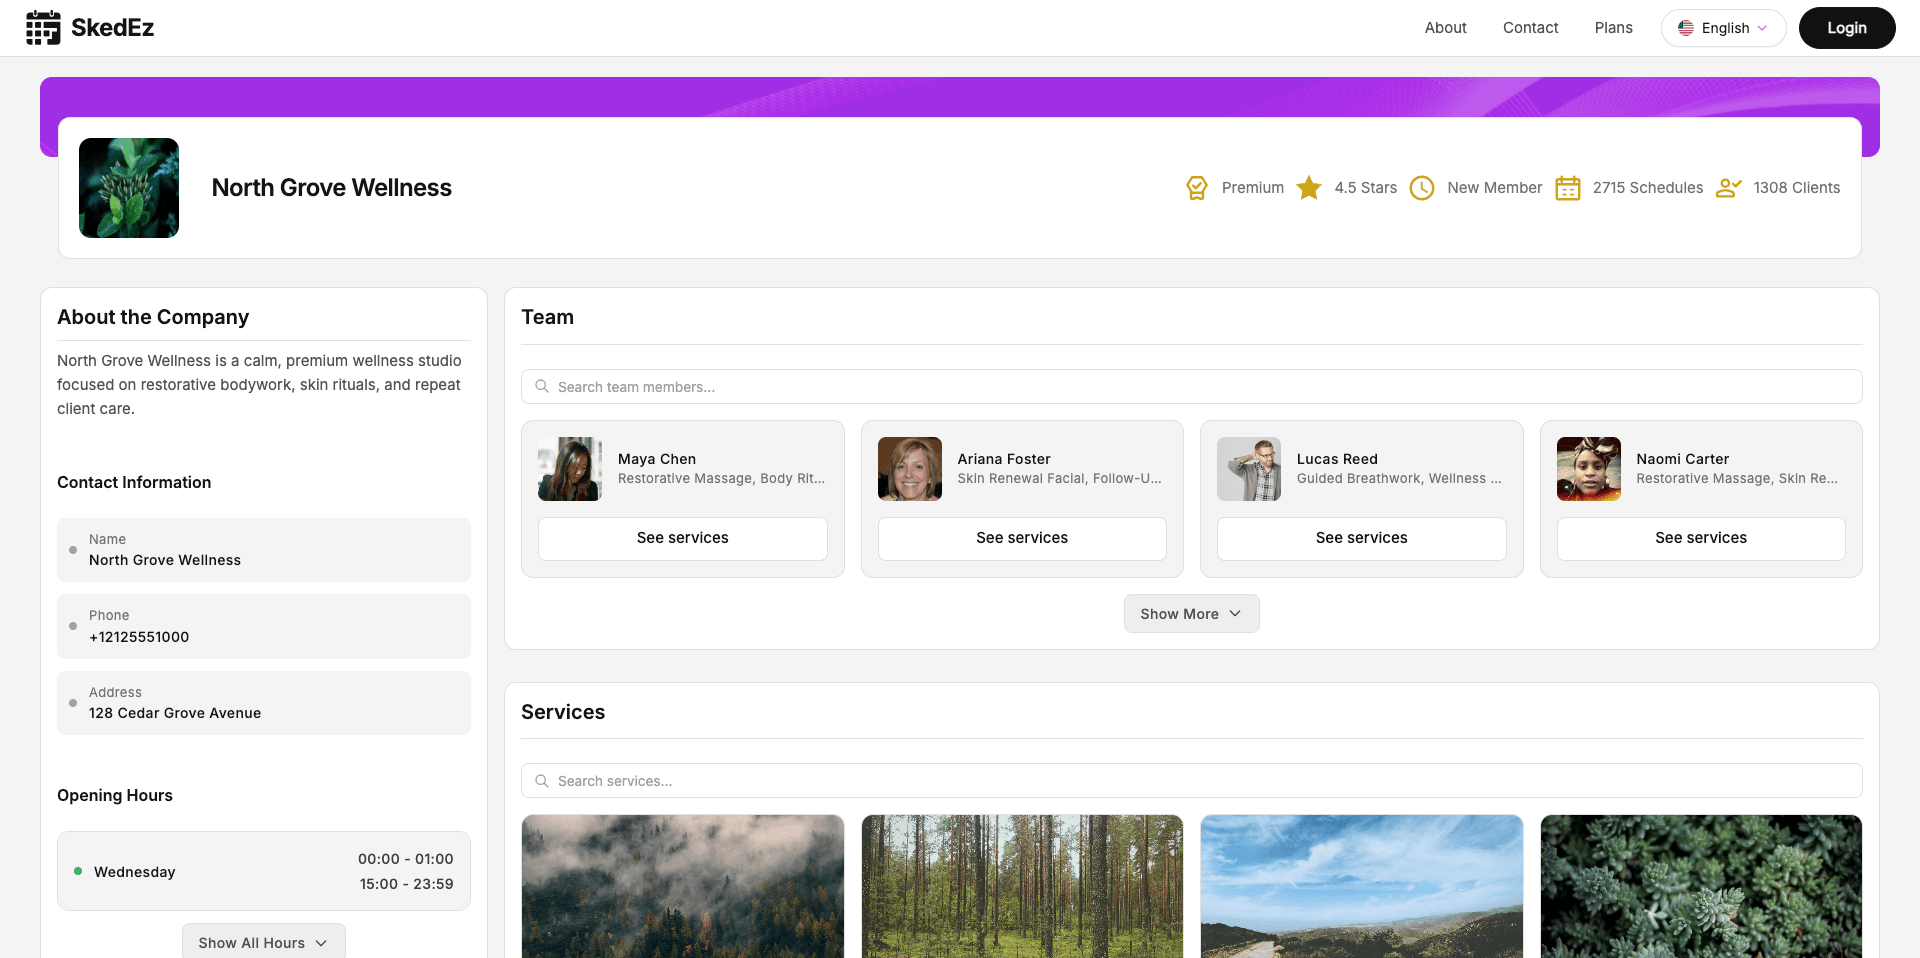Viewport: 1920px width, 958px height.
Task: Focus the Search team members field
Action: [1191, 387]
